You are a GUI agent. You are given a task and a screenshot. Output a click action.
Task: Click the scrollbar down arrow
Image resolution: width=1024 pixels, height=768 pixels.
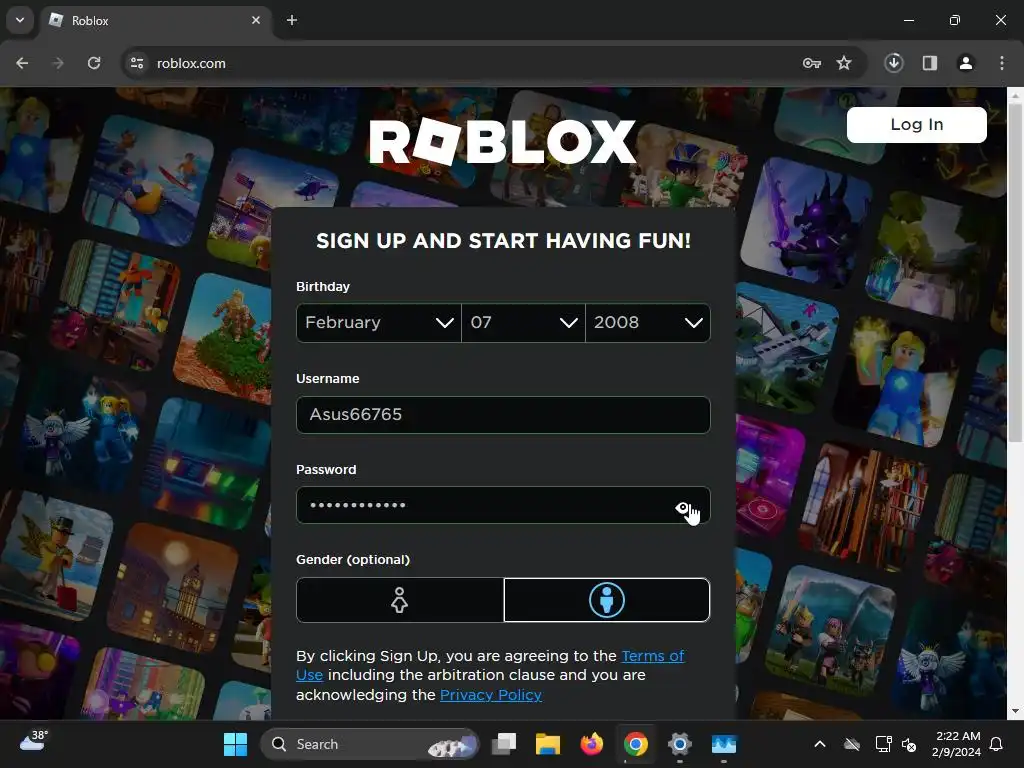point(1016,711)
